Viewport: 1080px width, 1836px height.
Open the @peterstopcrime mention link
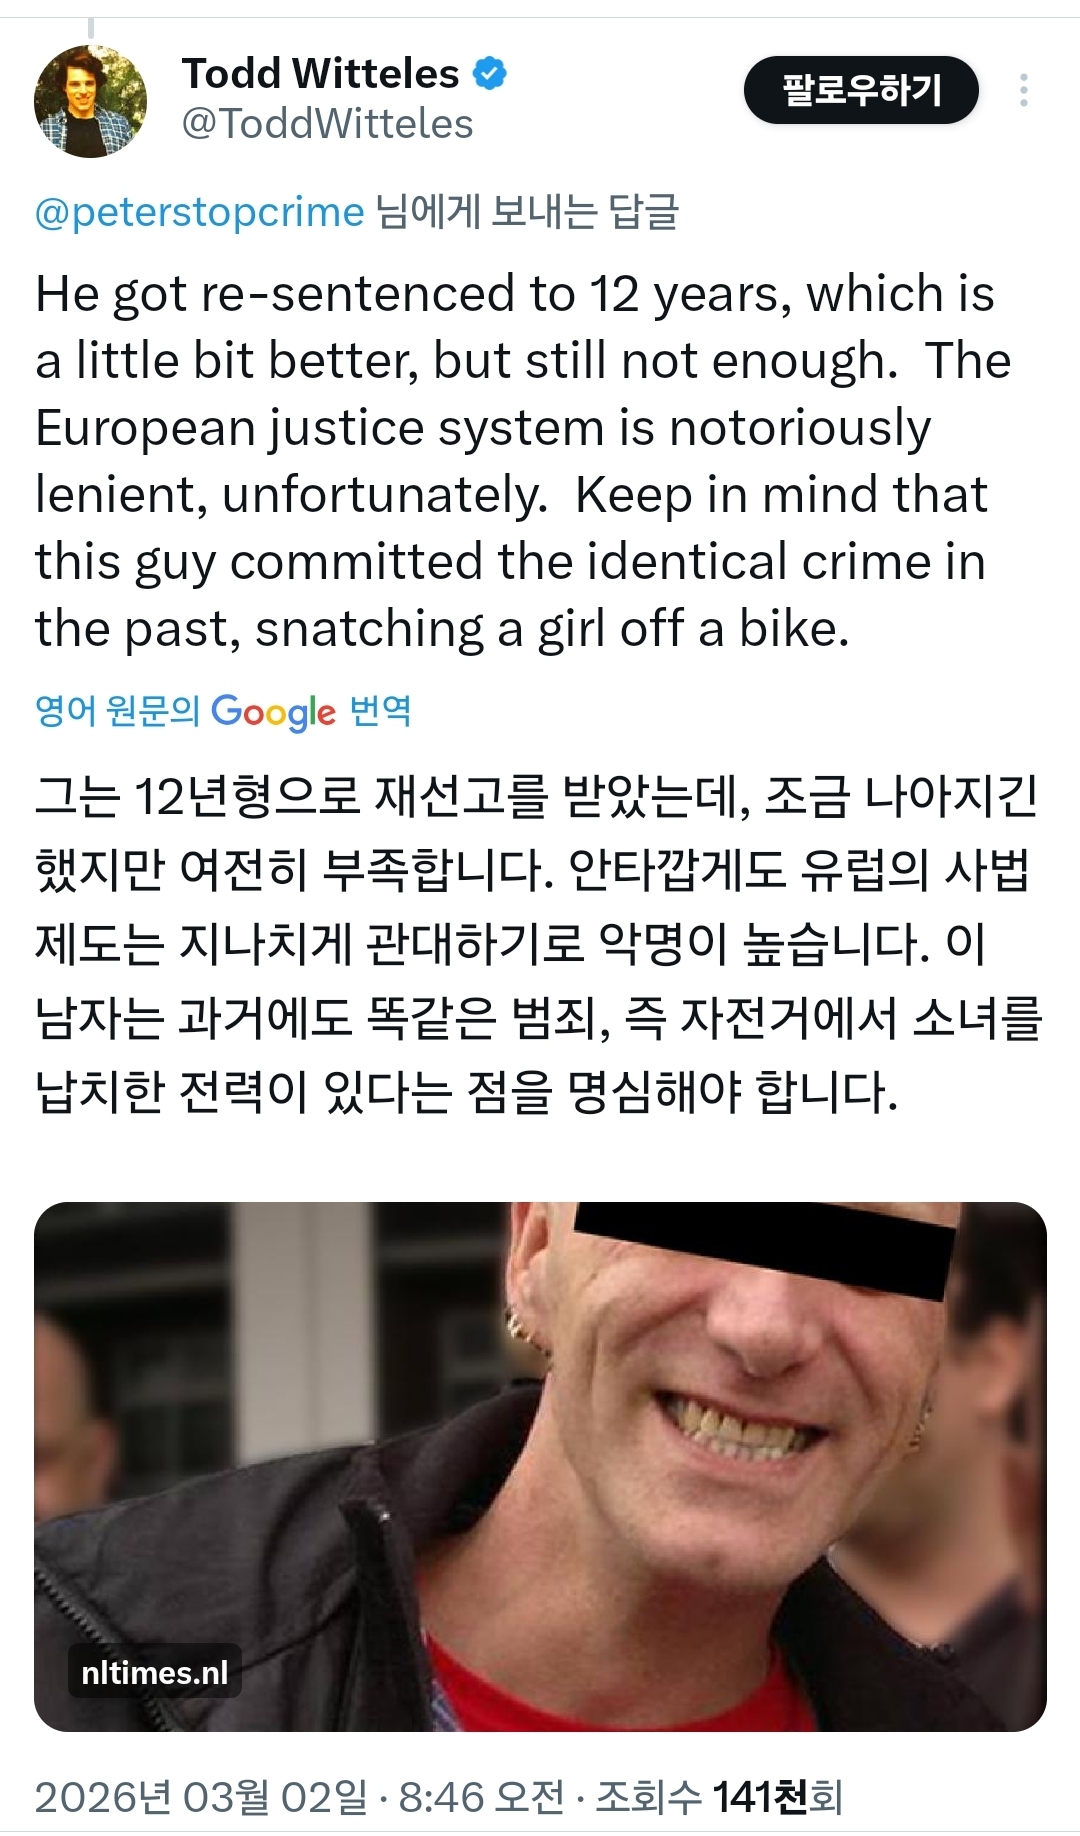click(x=200, y=212)
